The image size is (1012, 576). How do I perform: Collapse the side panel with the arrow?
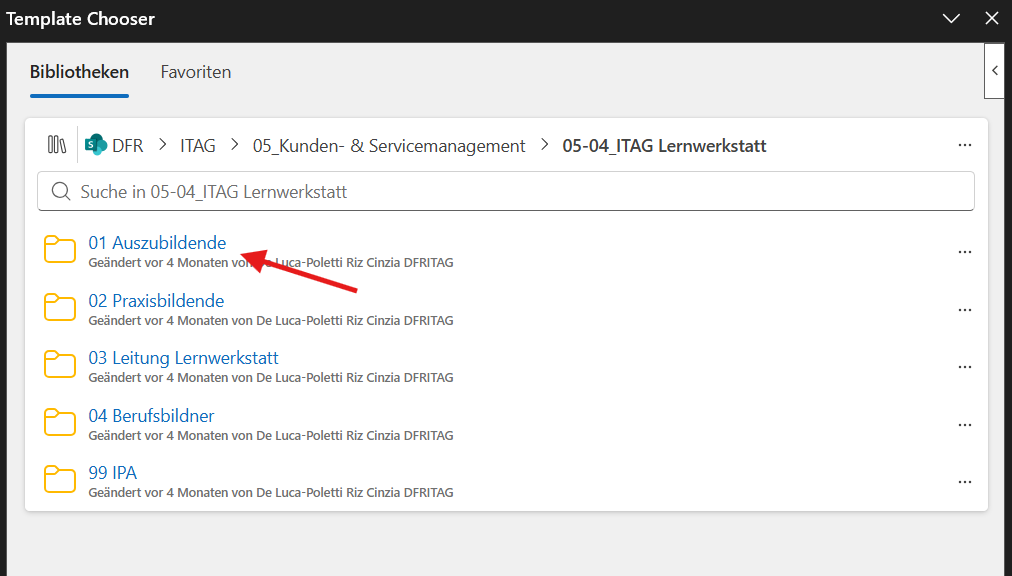click(x=995, y=70)
